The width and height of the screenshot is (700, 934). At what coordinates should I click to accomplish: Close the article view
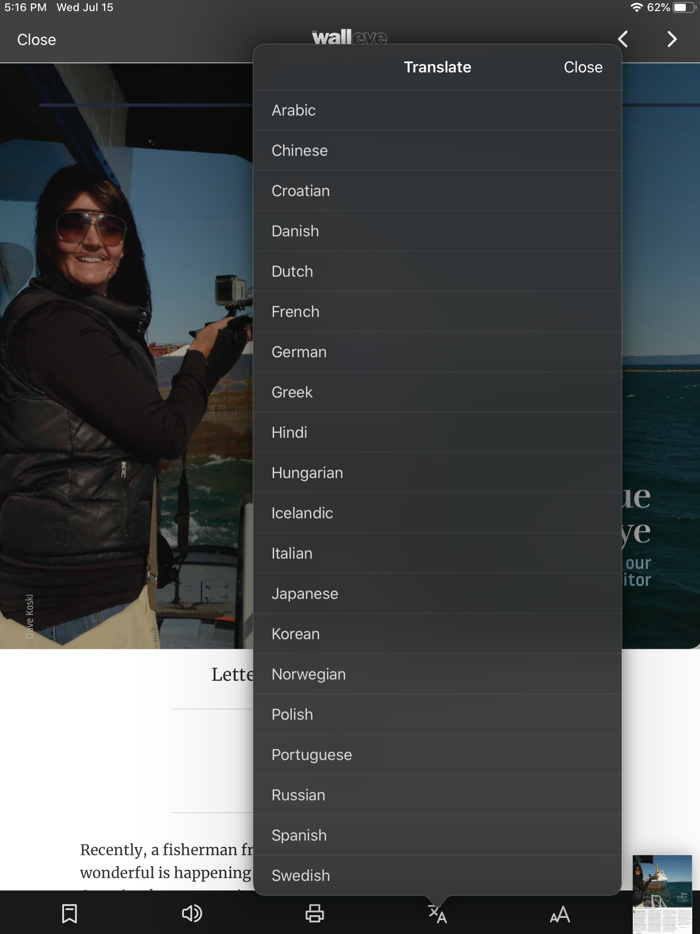tap(36, 39)
